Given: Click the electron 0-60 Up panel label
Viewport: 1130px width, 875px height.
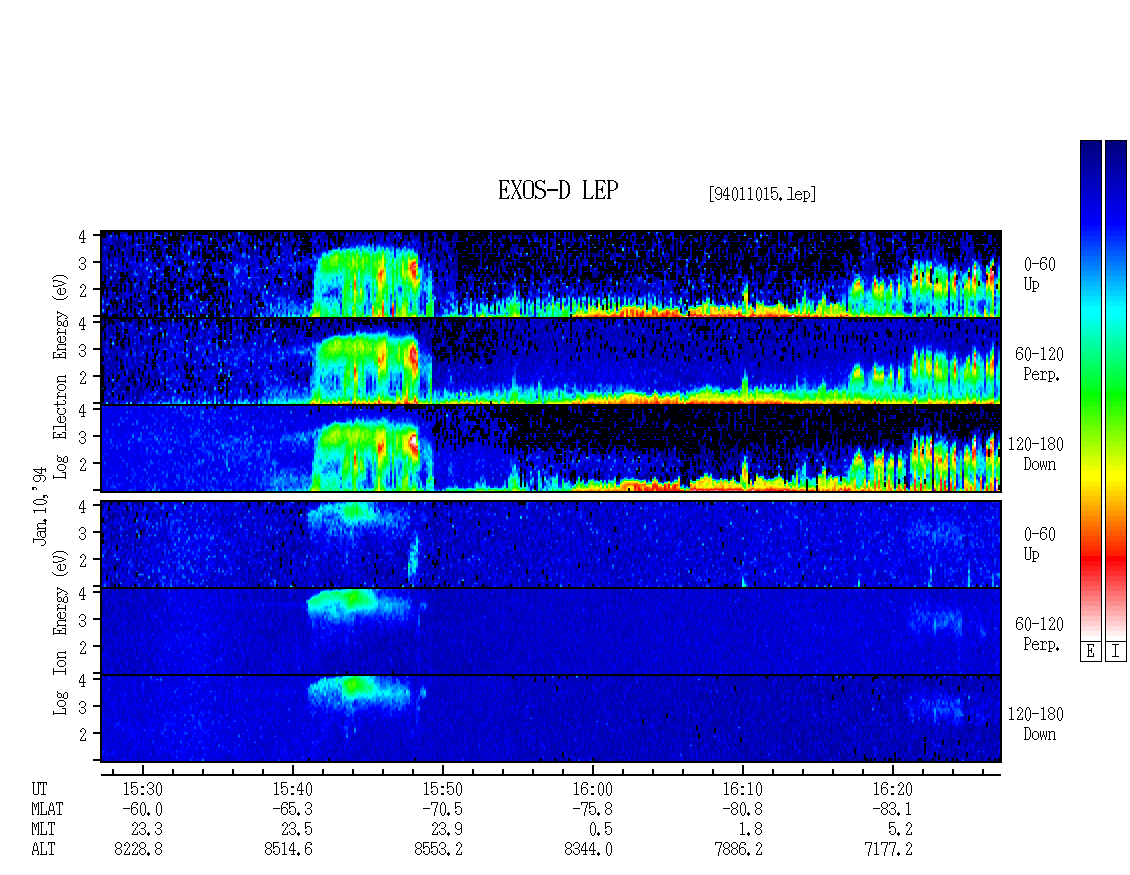Looking at the screenshot, I should [x=1038, y=275].
